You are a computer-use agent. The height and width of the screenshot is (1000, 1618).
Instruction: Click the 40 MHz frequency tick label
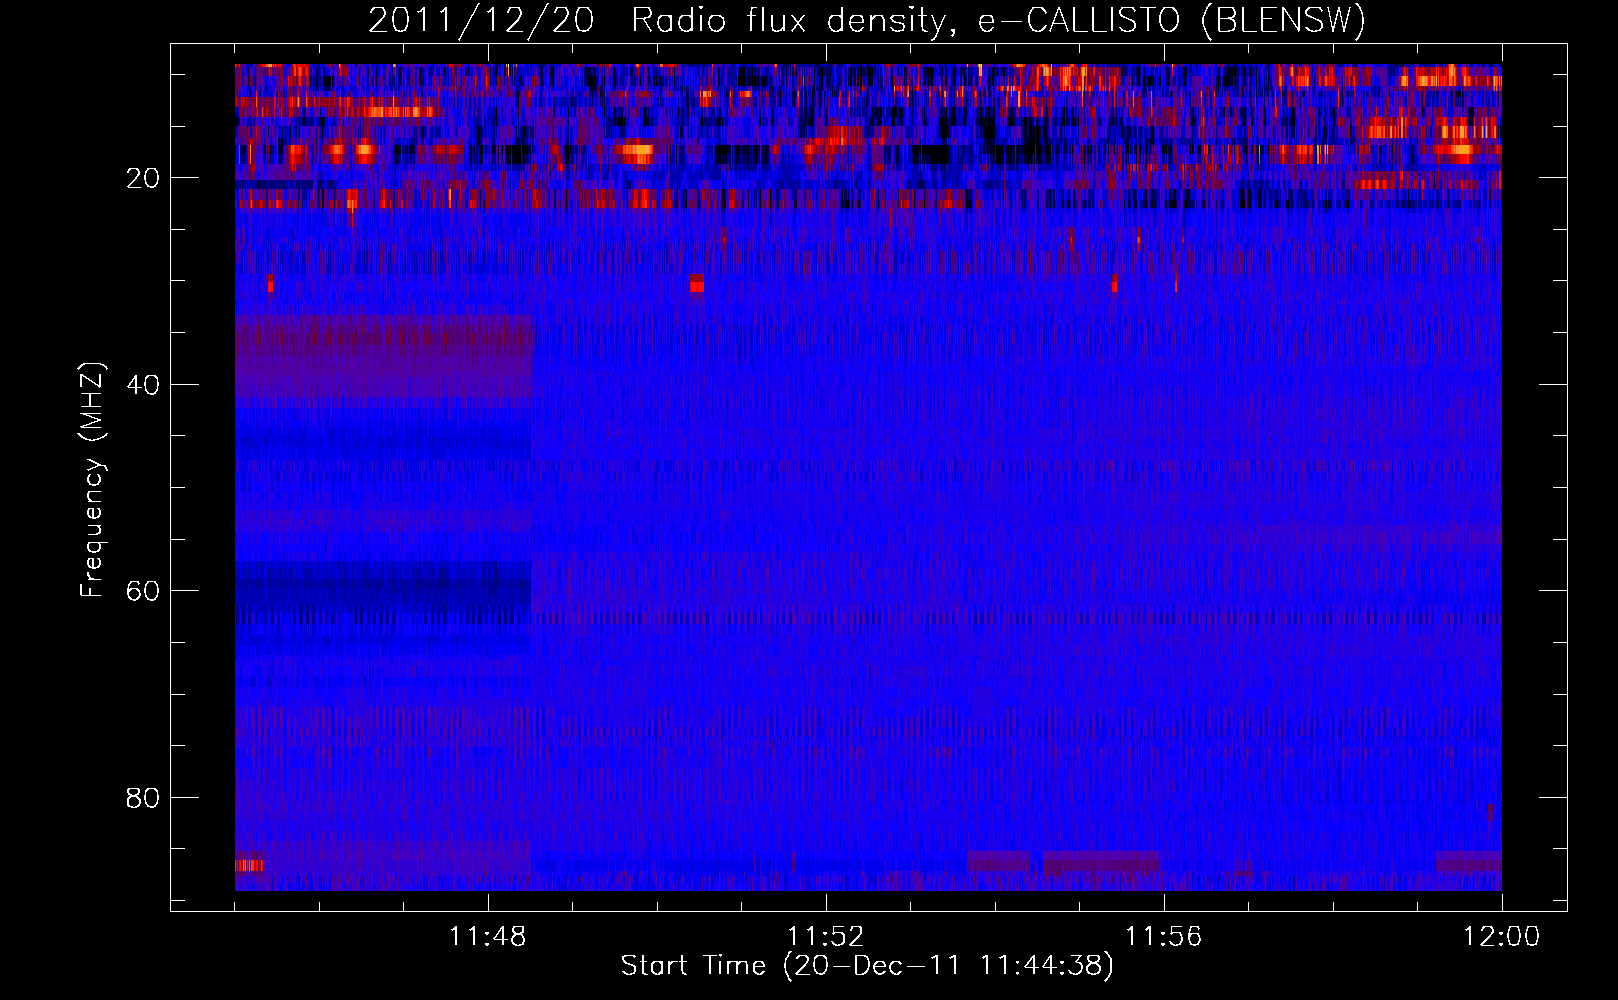(144, 385)
